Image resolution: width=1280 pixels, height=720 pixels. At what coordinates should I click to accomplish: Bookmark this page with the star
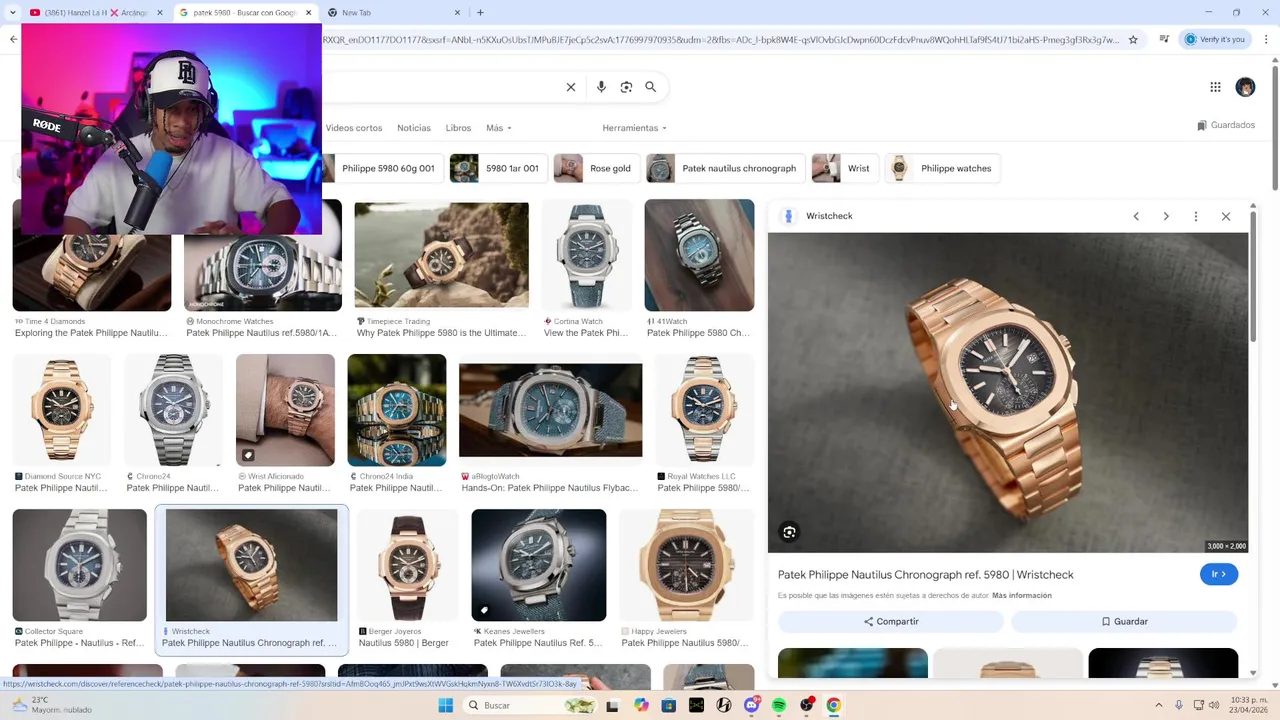click(x=1133, y=40)
